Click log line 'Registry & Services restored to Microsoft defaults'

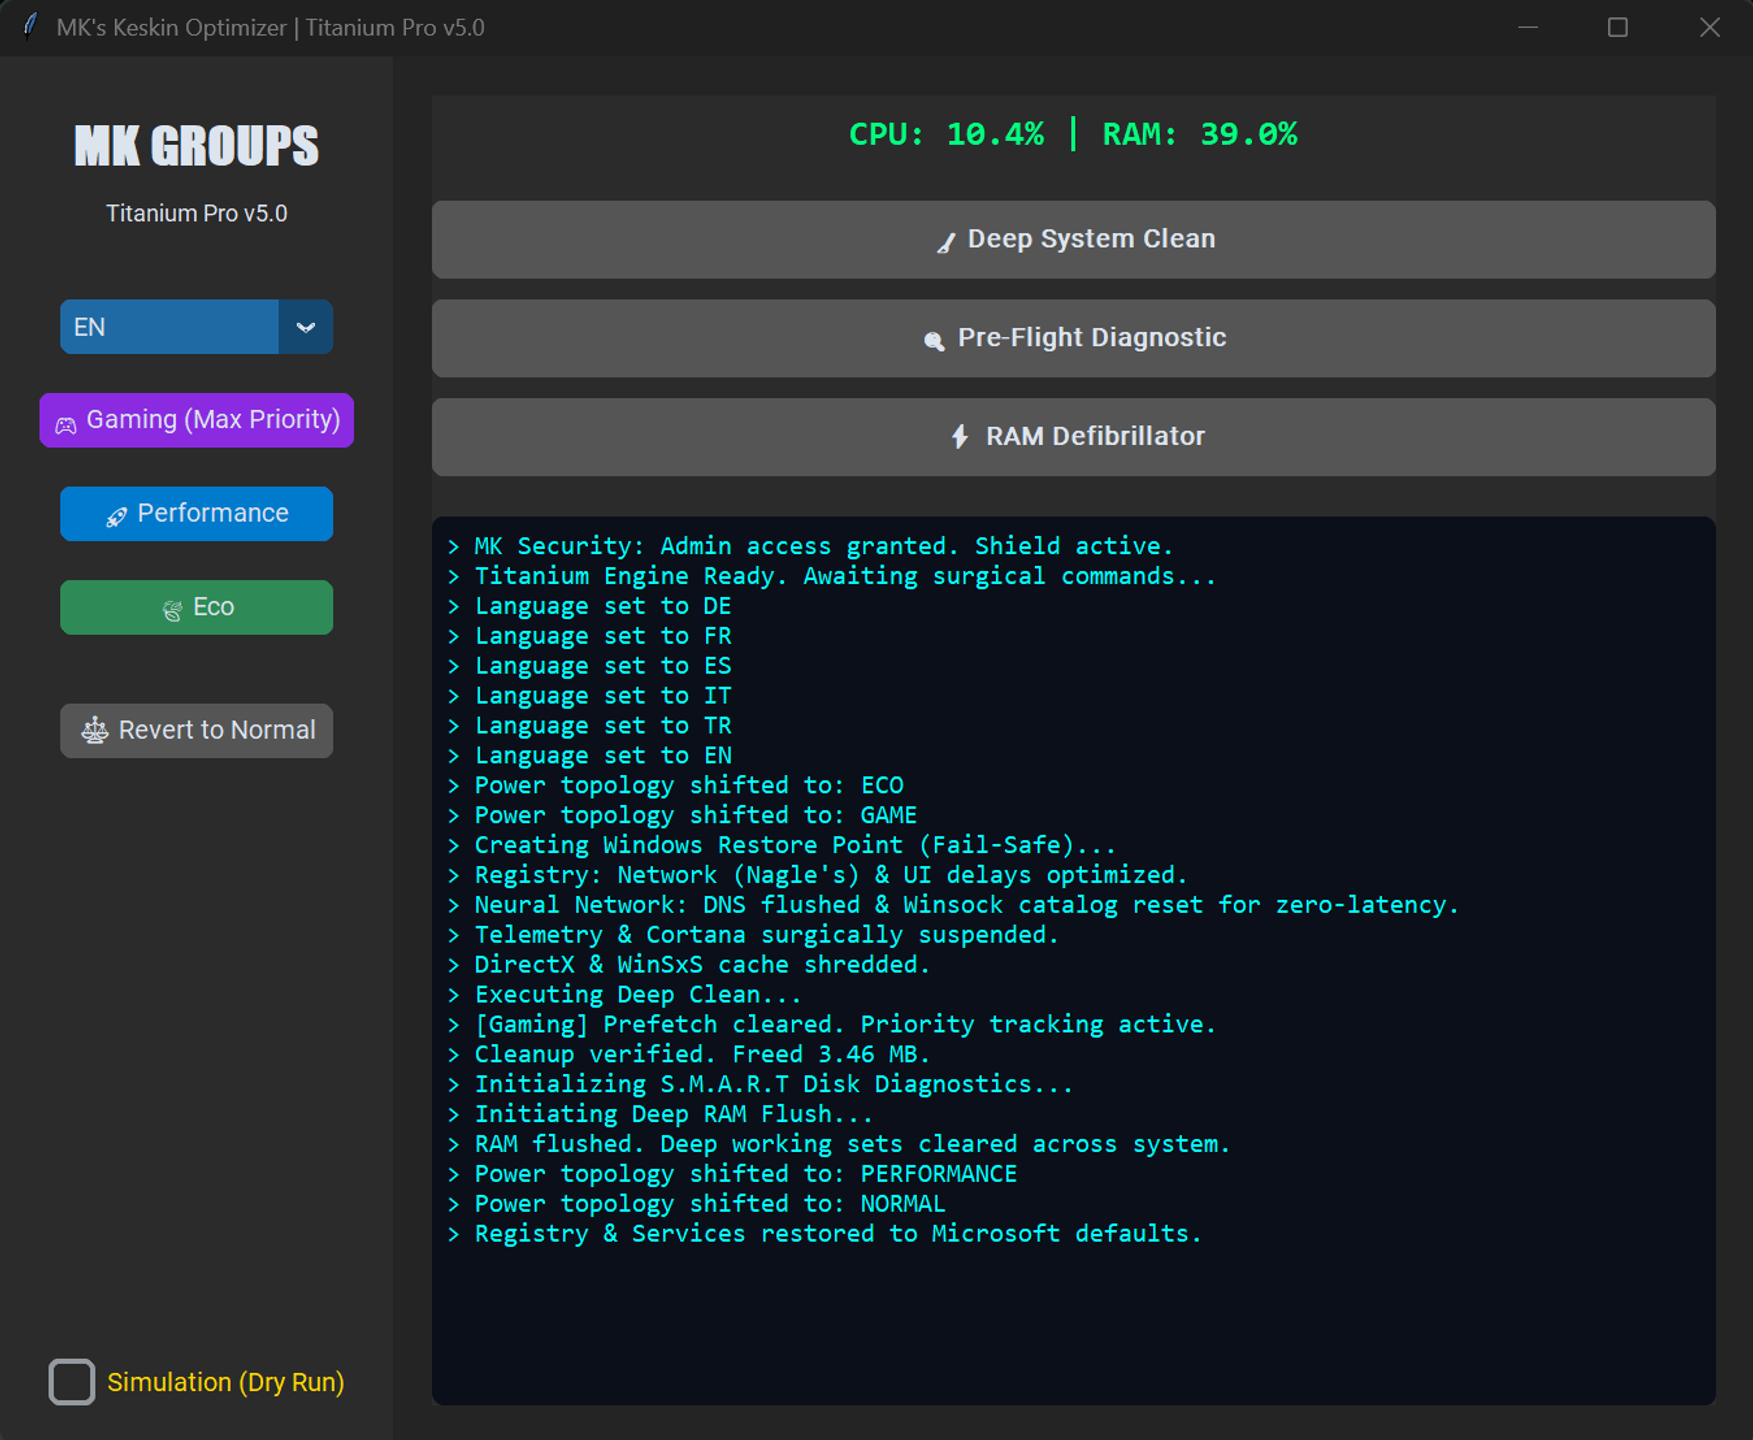825,1234
